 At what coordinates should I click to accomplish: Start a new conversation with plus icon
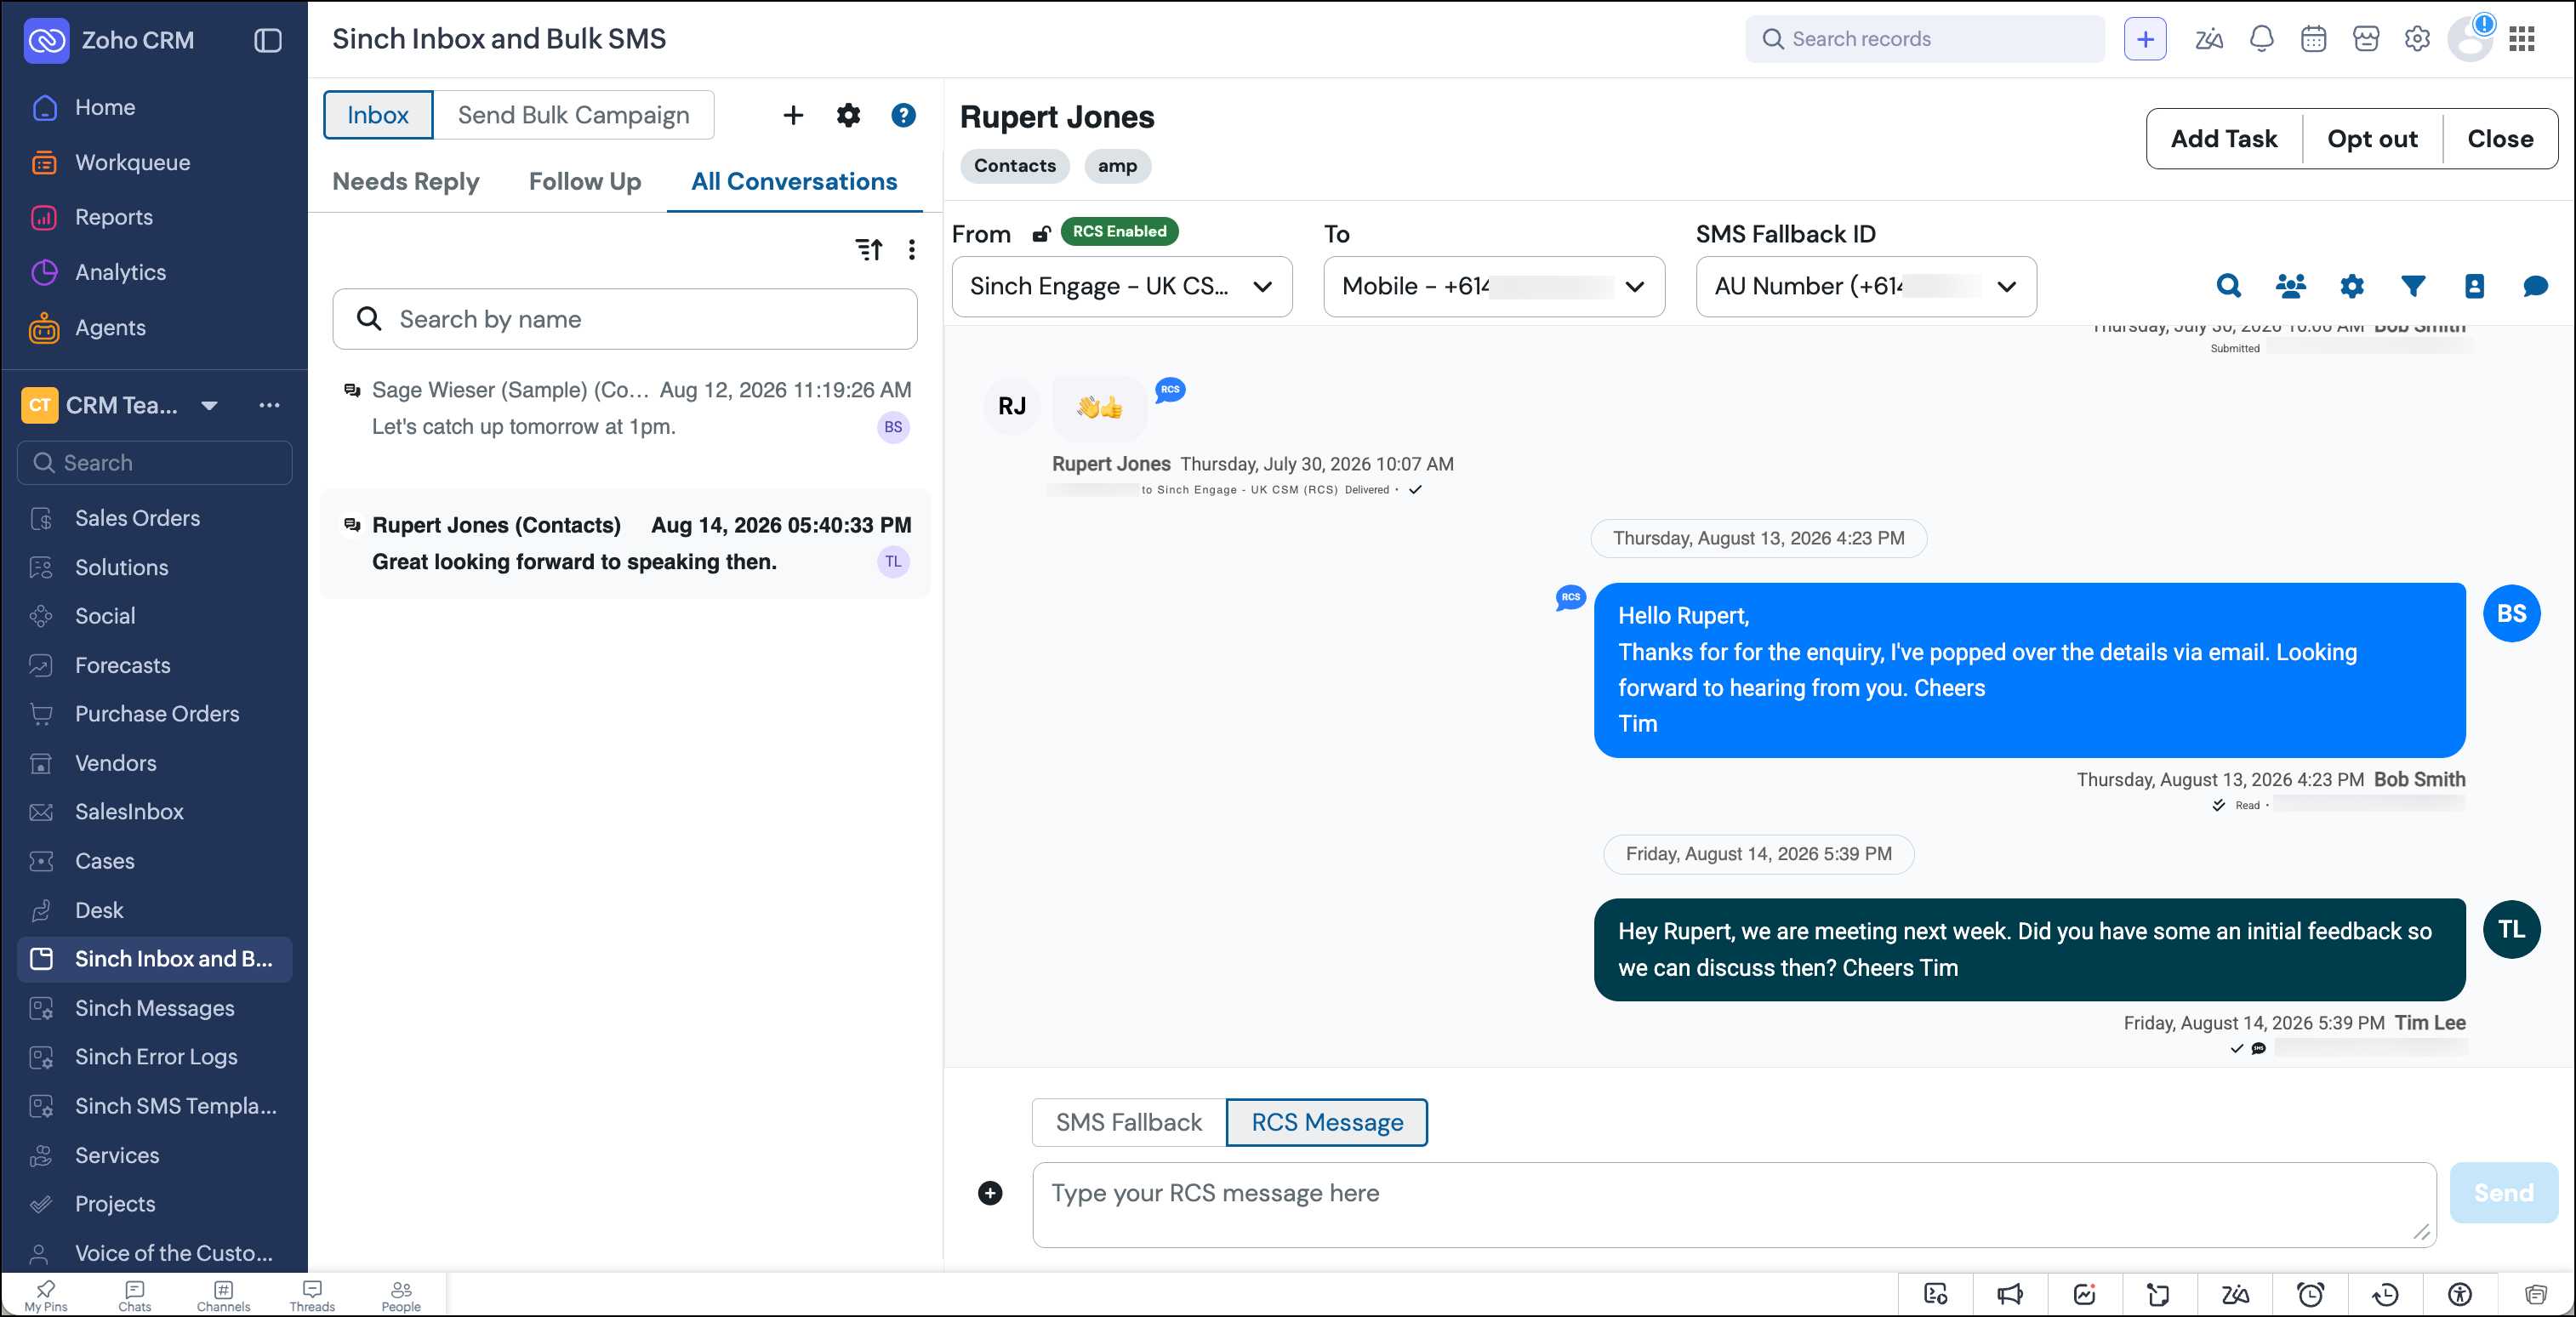coord(793,115)
